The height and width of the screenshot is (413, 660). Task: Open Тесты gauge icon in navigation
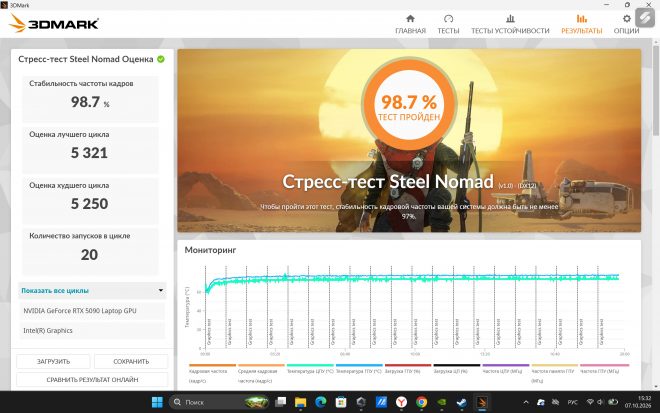point(448,18)
